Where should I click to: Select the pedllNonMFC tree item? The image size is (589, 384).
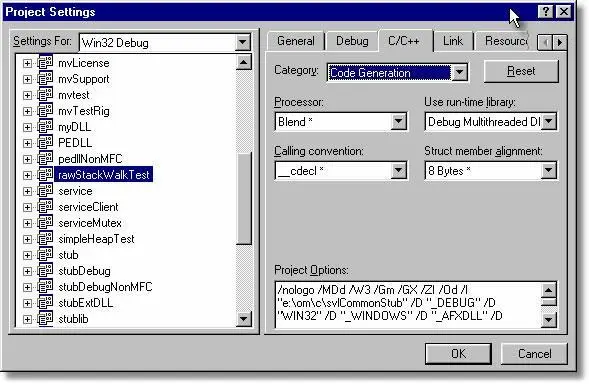(x=90, y=159)
